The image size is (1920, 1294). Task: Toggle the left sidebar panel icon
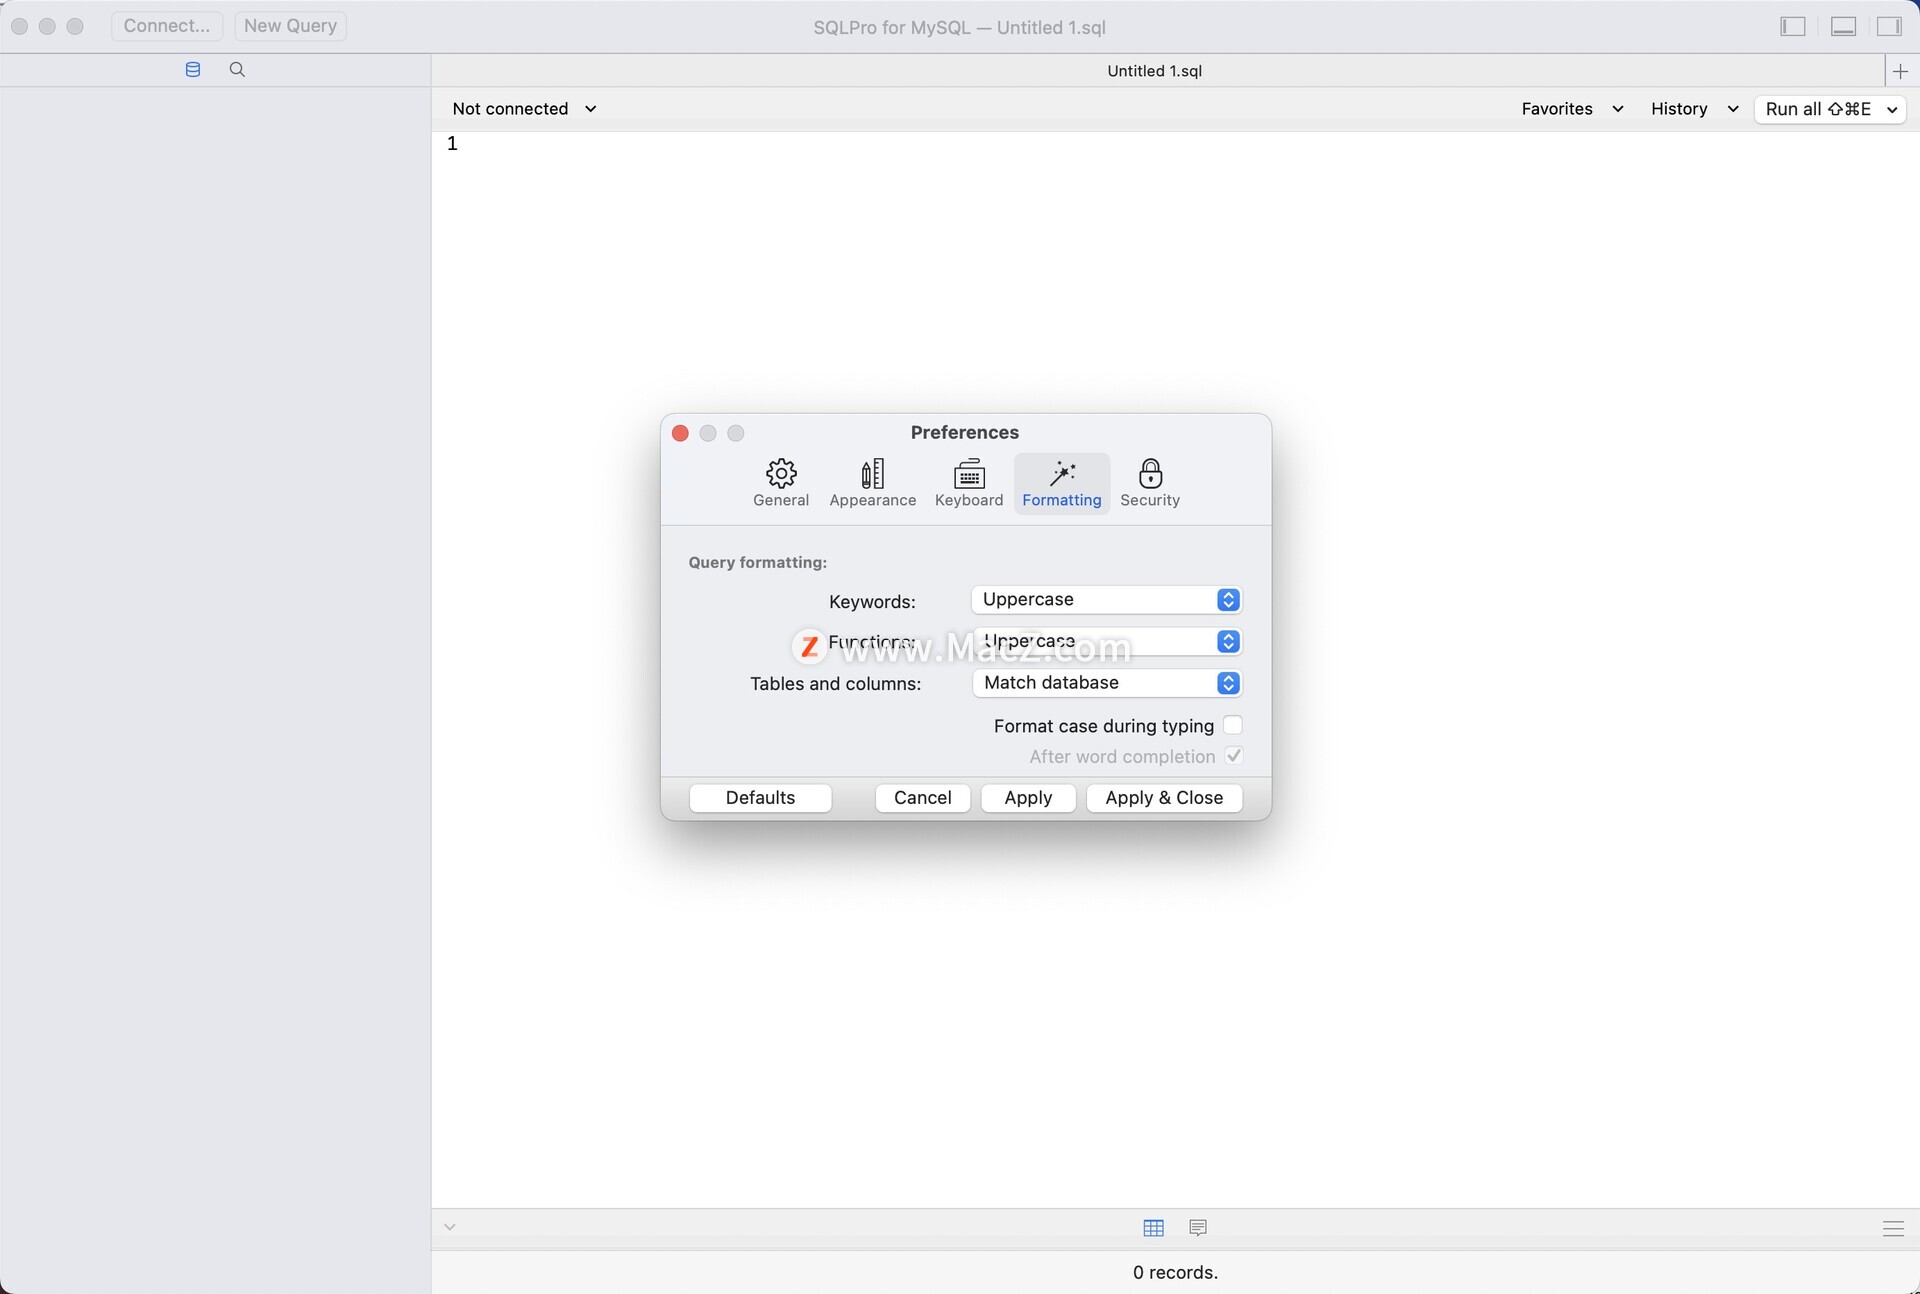click(1793, 27)
